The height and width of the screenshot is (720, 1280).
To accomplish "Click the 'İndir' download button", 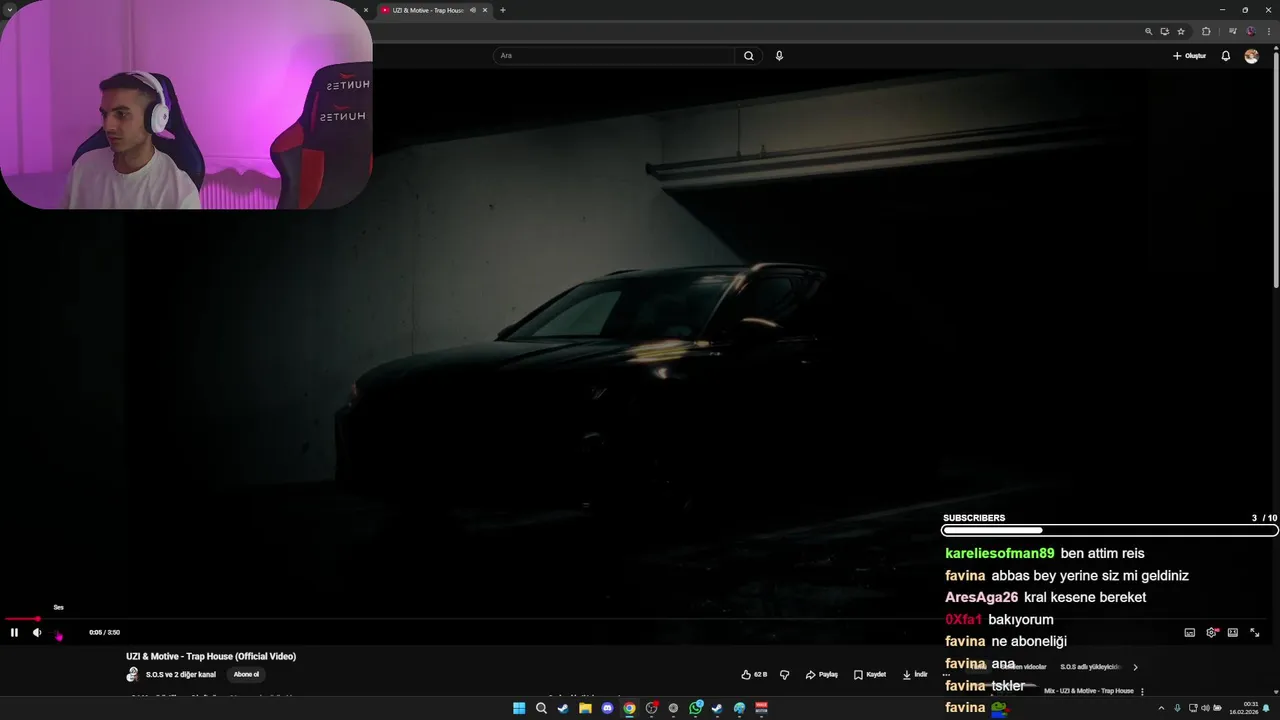I will click(915, 675).
